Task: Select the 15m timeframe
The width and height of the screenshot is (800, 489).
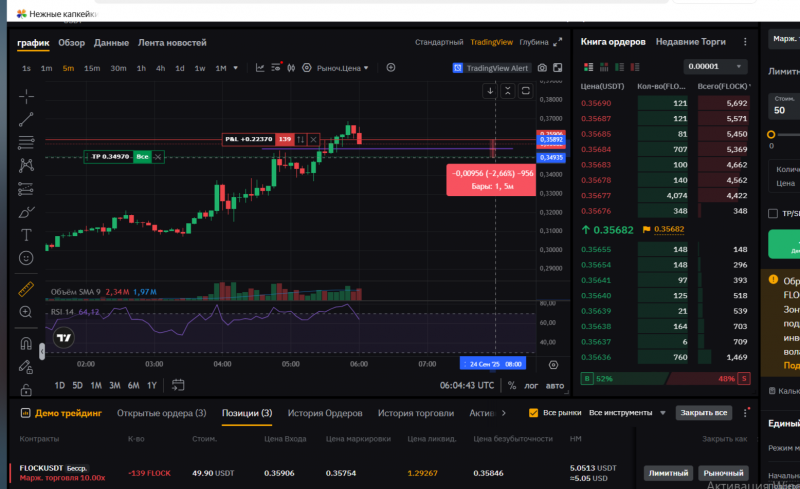Action: click(92, 68)
